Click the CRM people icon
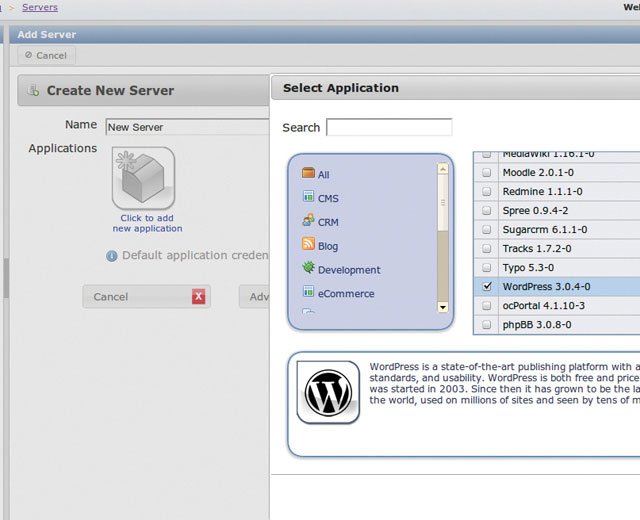 [308, 220]
